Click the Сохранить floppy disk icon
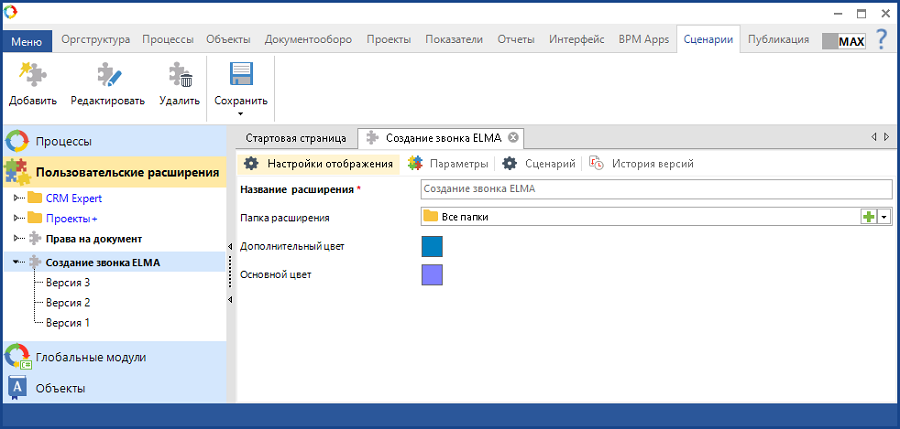900x429 pixels. 241,76
